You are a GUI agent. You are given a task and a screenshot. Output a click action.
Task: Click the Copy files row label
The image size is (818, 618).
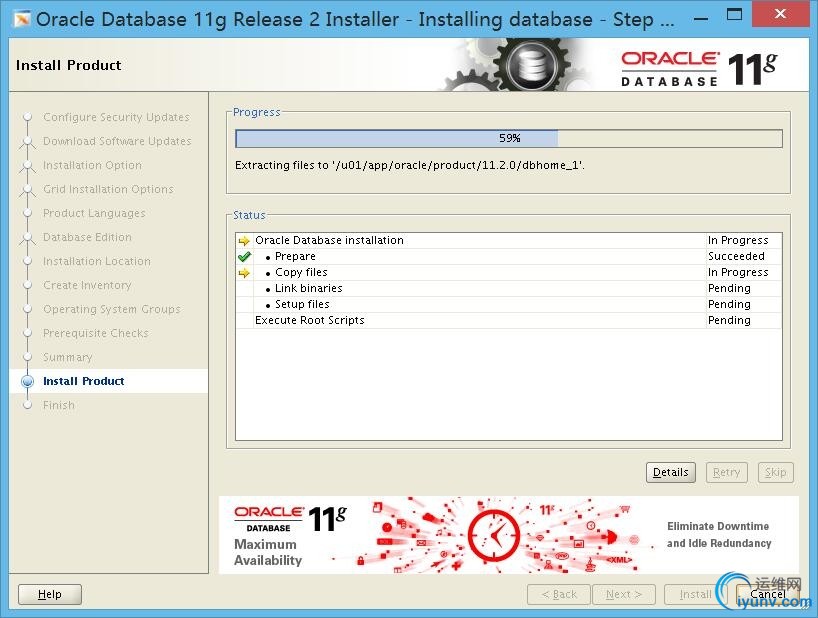click(301, 272)
